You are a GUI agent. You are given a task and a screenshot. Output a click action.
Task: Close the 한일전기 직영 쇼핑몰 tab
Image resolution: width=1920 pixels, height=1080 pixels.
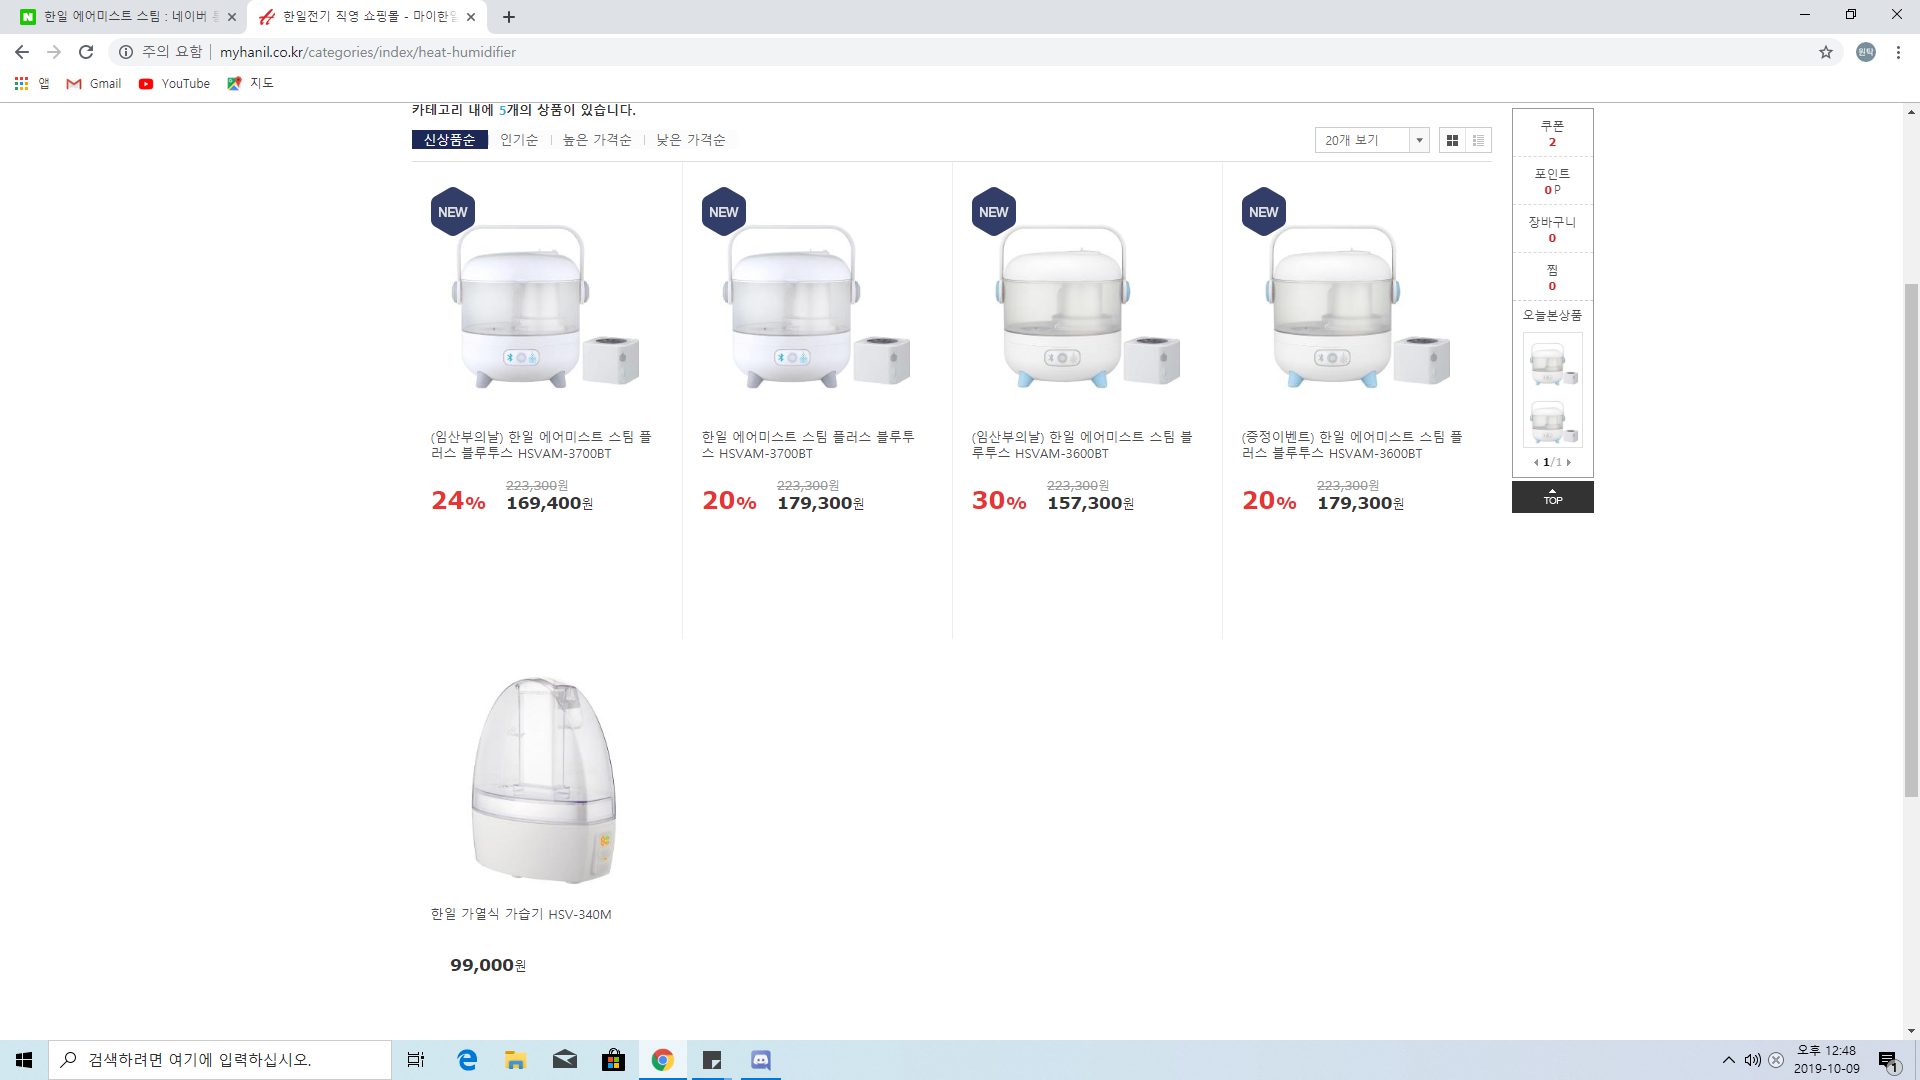471,17
